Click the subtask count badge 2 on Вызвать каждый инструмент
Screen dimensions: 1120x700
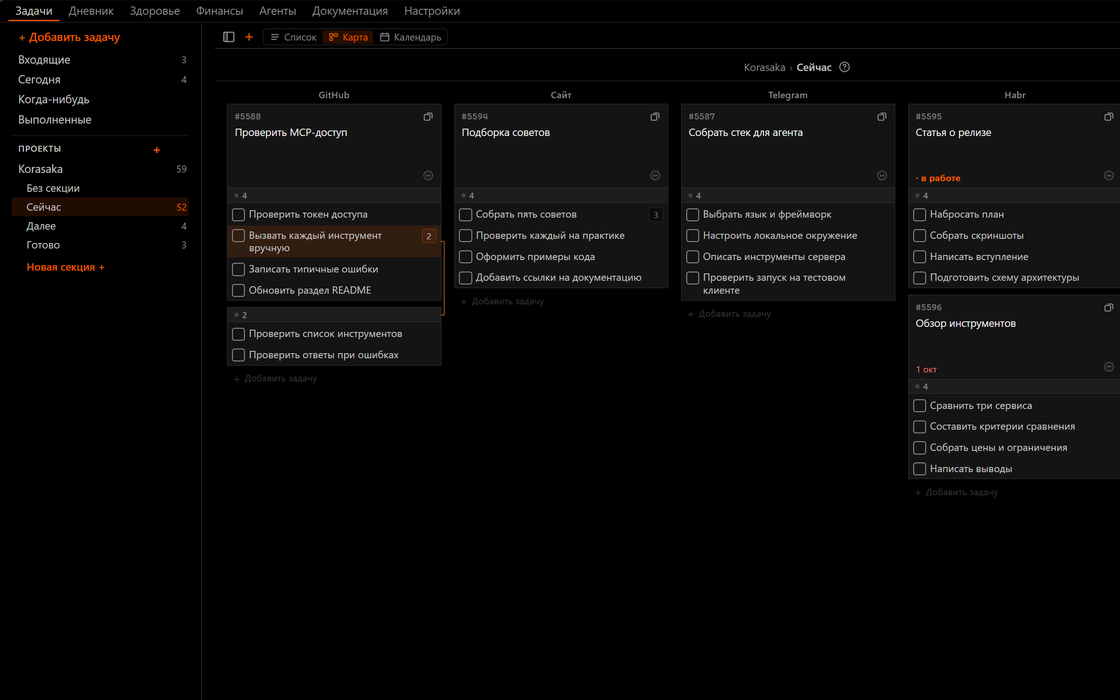point(429,236)
